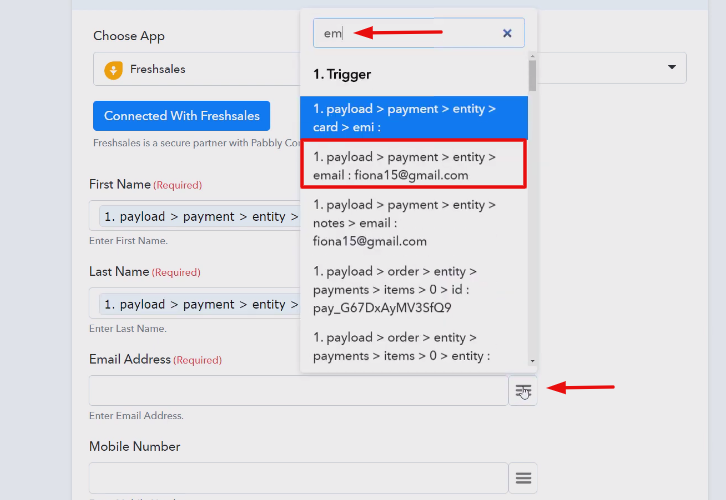Click the Last Name mapped value field
Viewport: 726px width, 500px height.
(x=195, y=303)
